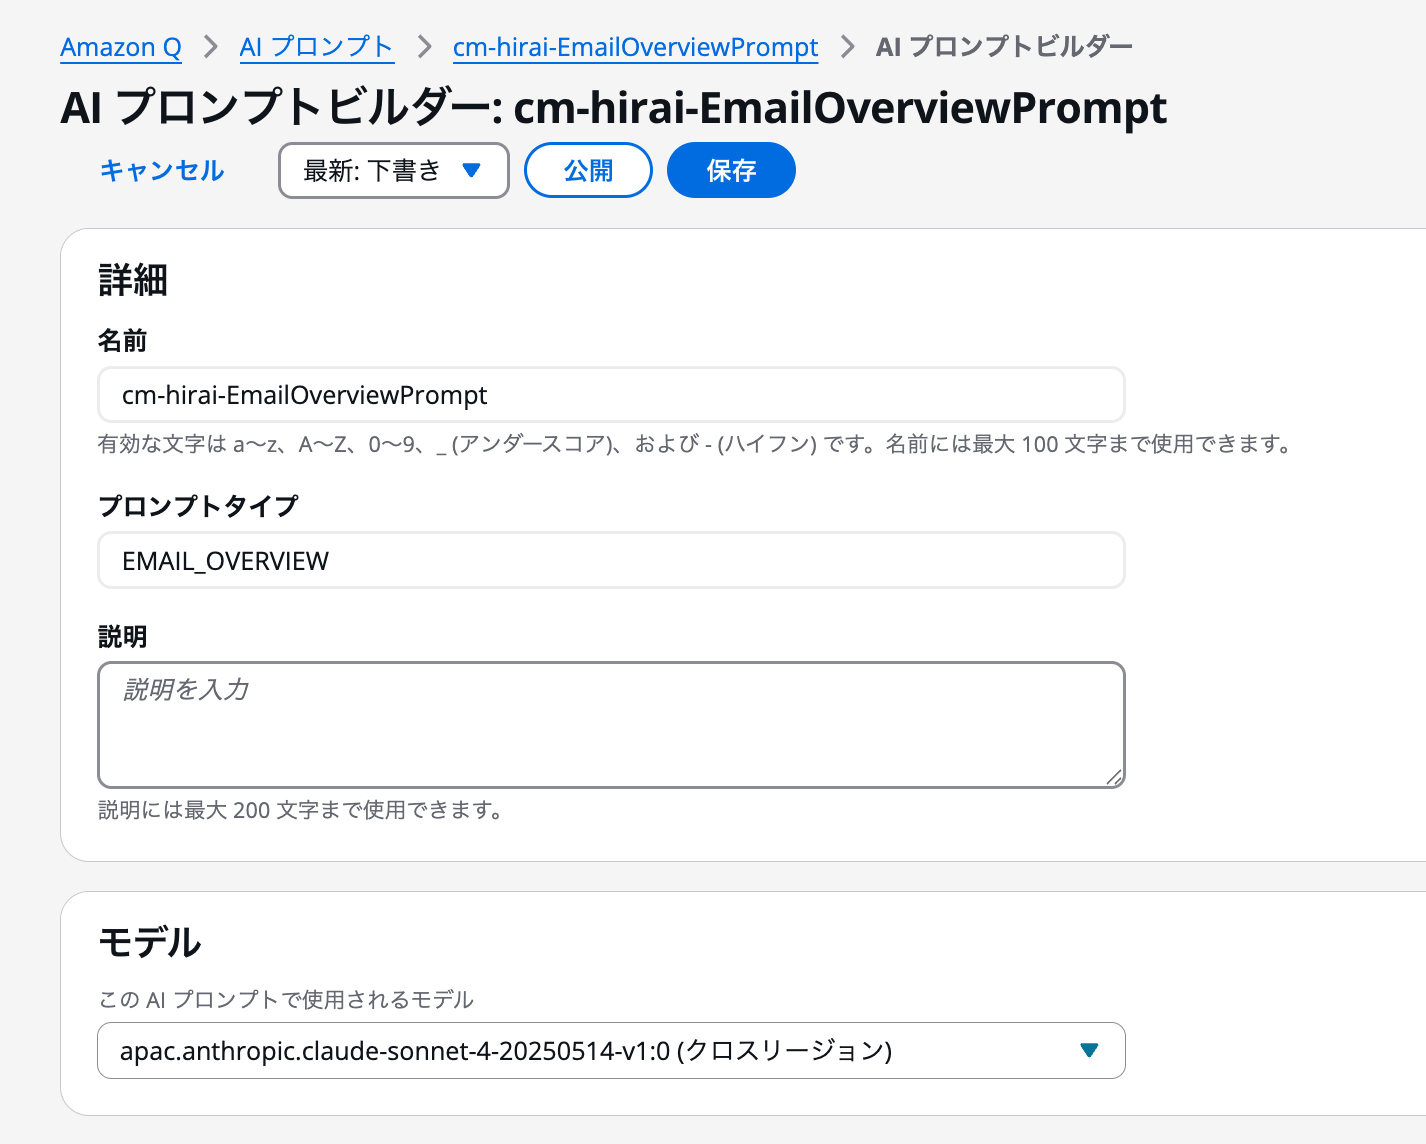Click the プロンプトタイプ field label
The image size is (1426, 1144).
(198, 506)
